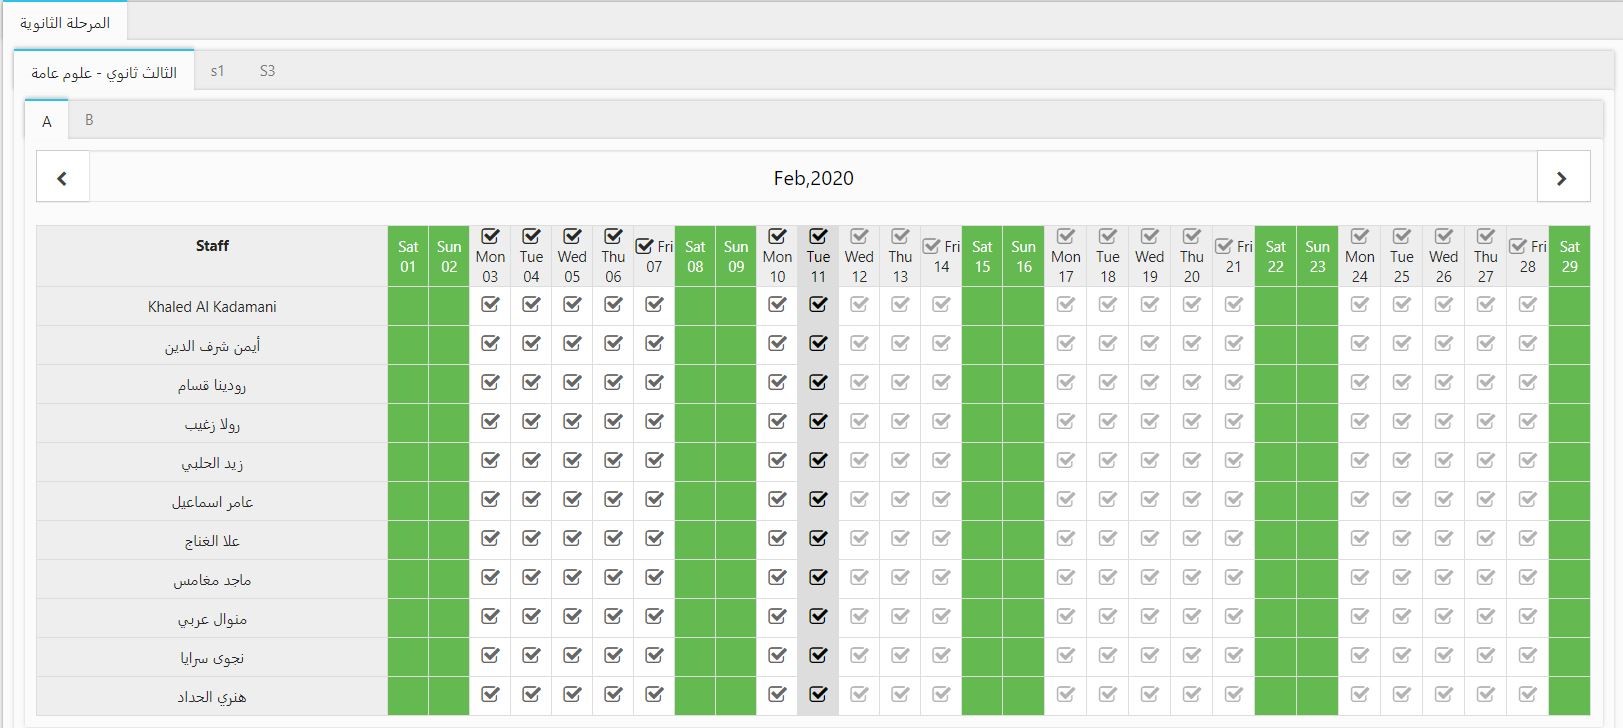Go to the next month
The image size is (1623, 728).
tap(1563, 177)
